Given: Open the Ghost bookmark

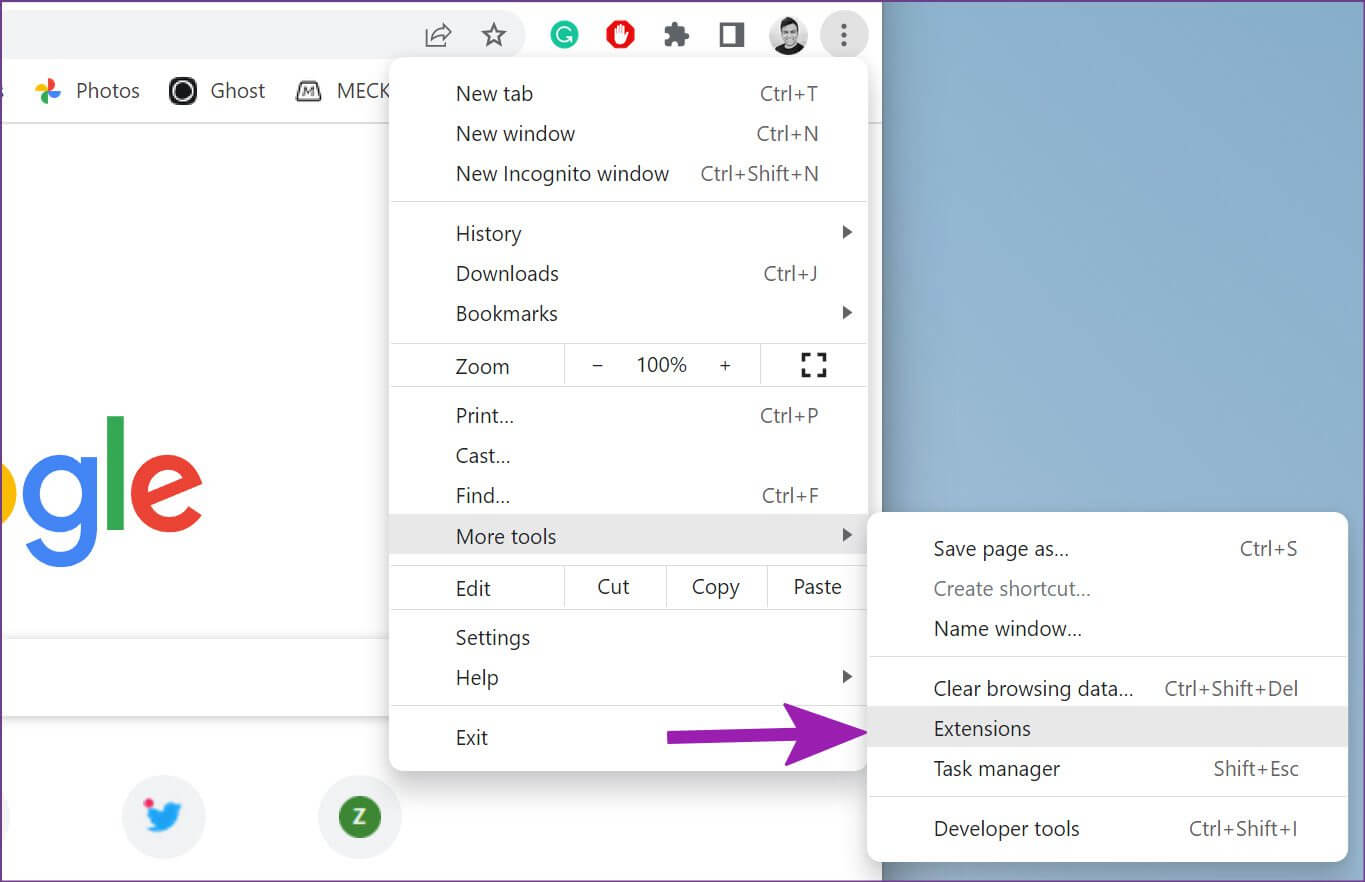Looking at the screenshot, I should click(x=217, y=91).
